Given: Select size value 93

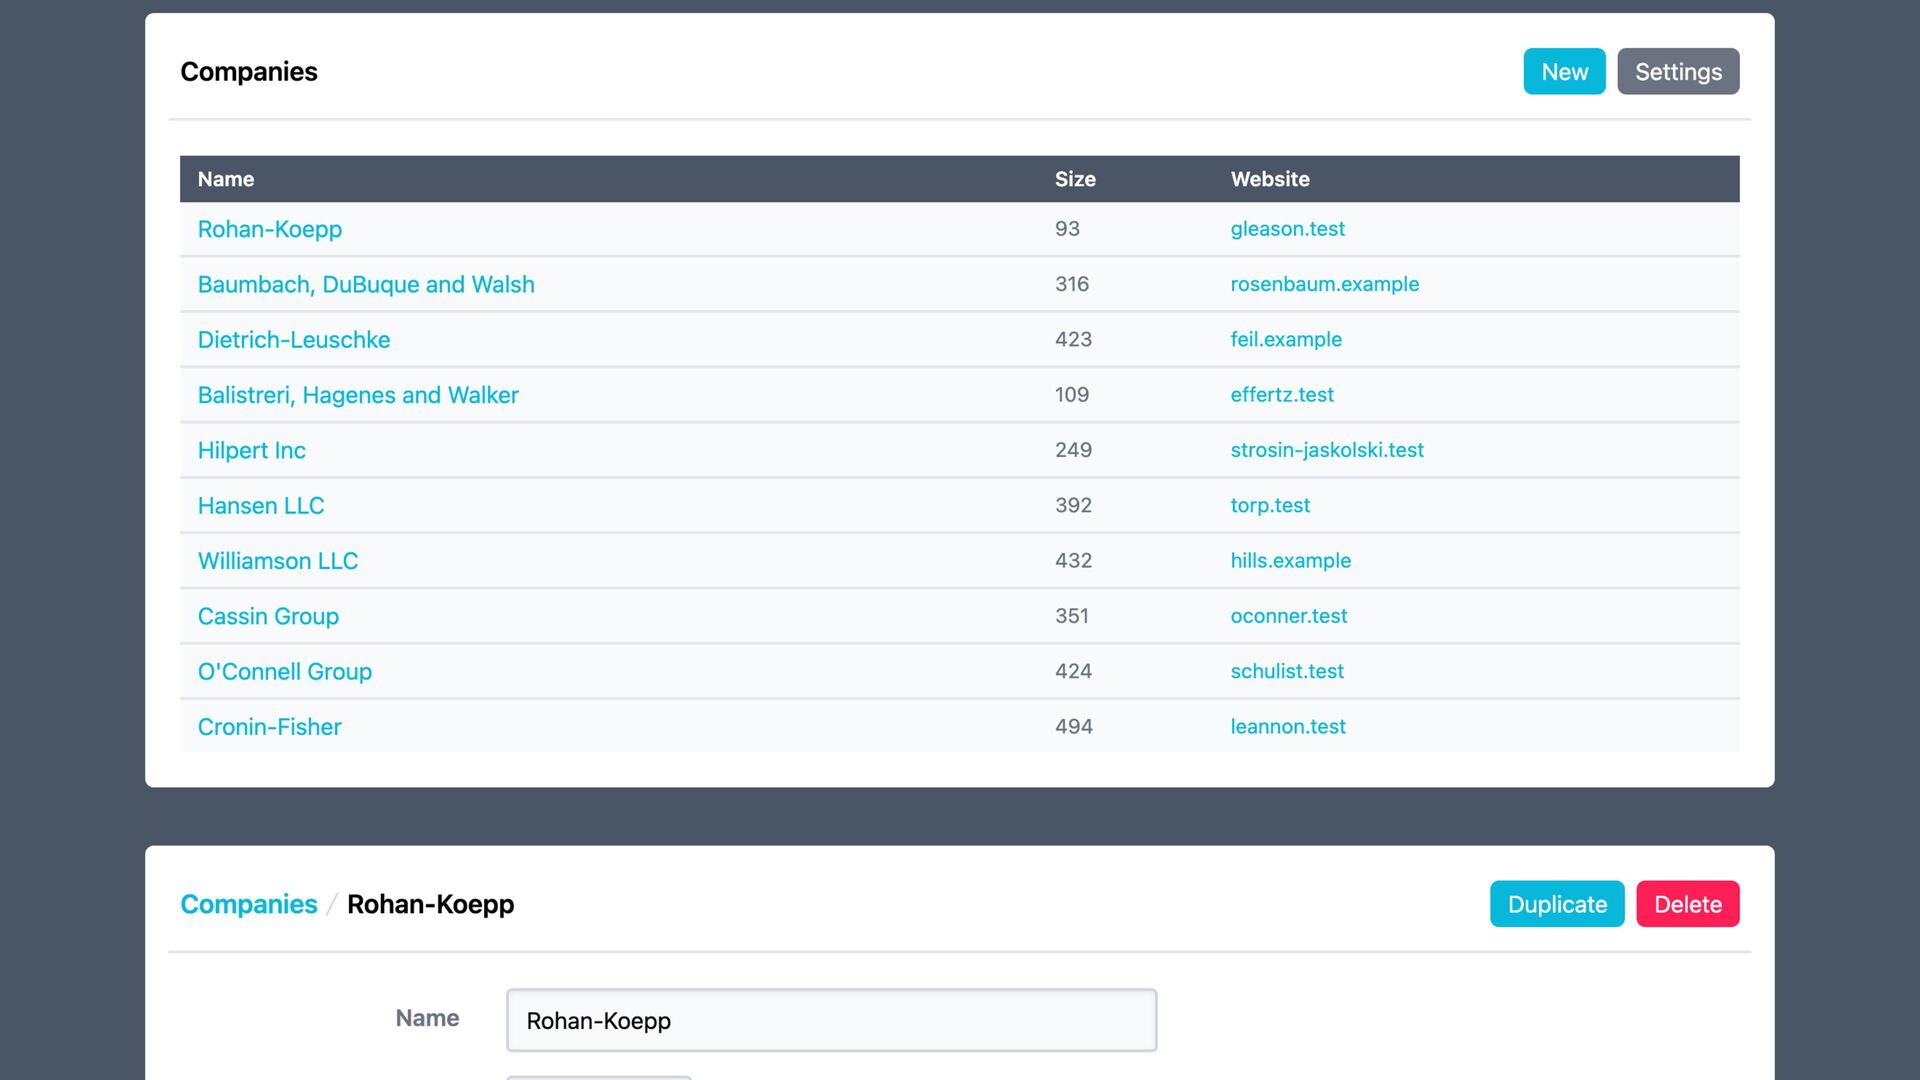Looking at the screenshot, I should 1067,229.
